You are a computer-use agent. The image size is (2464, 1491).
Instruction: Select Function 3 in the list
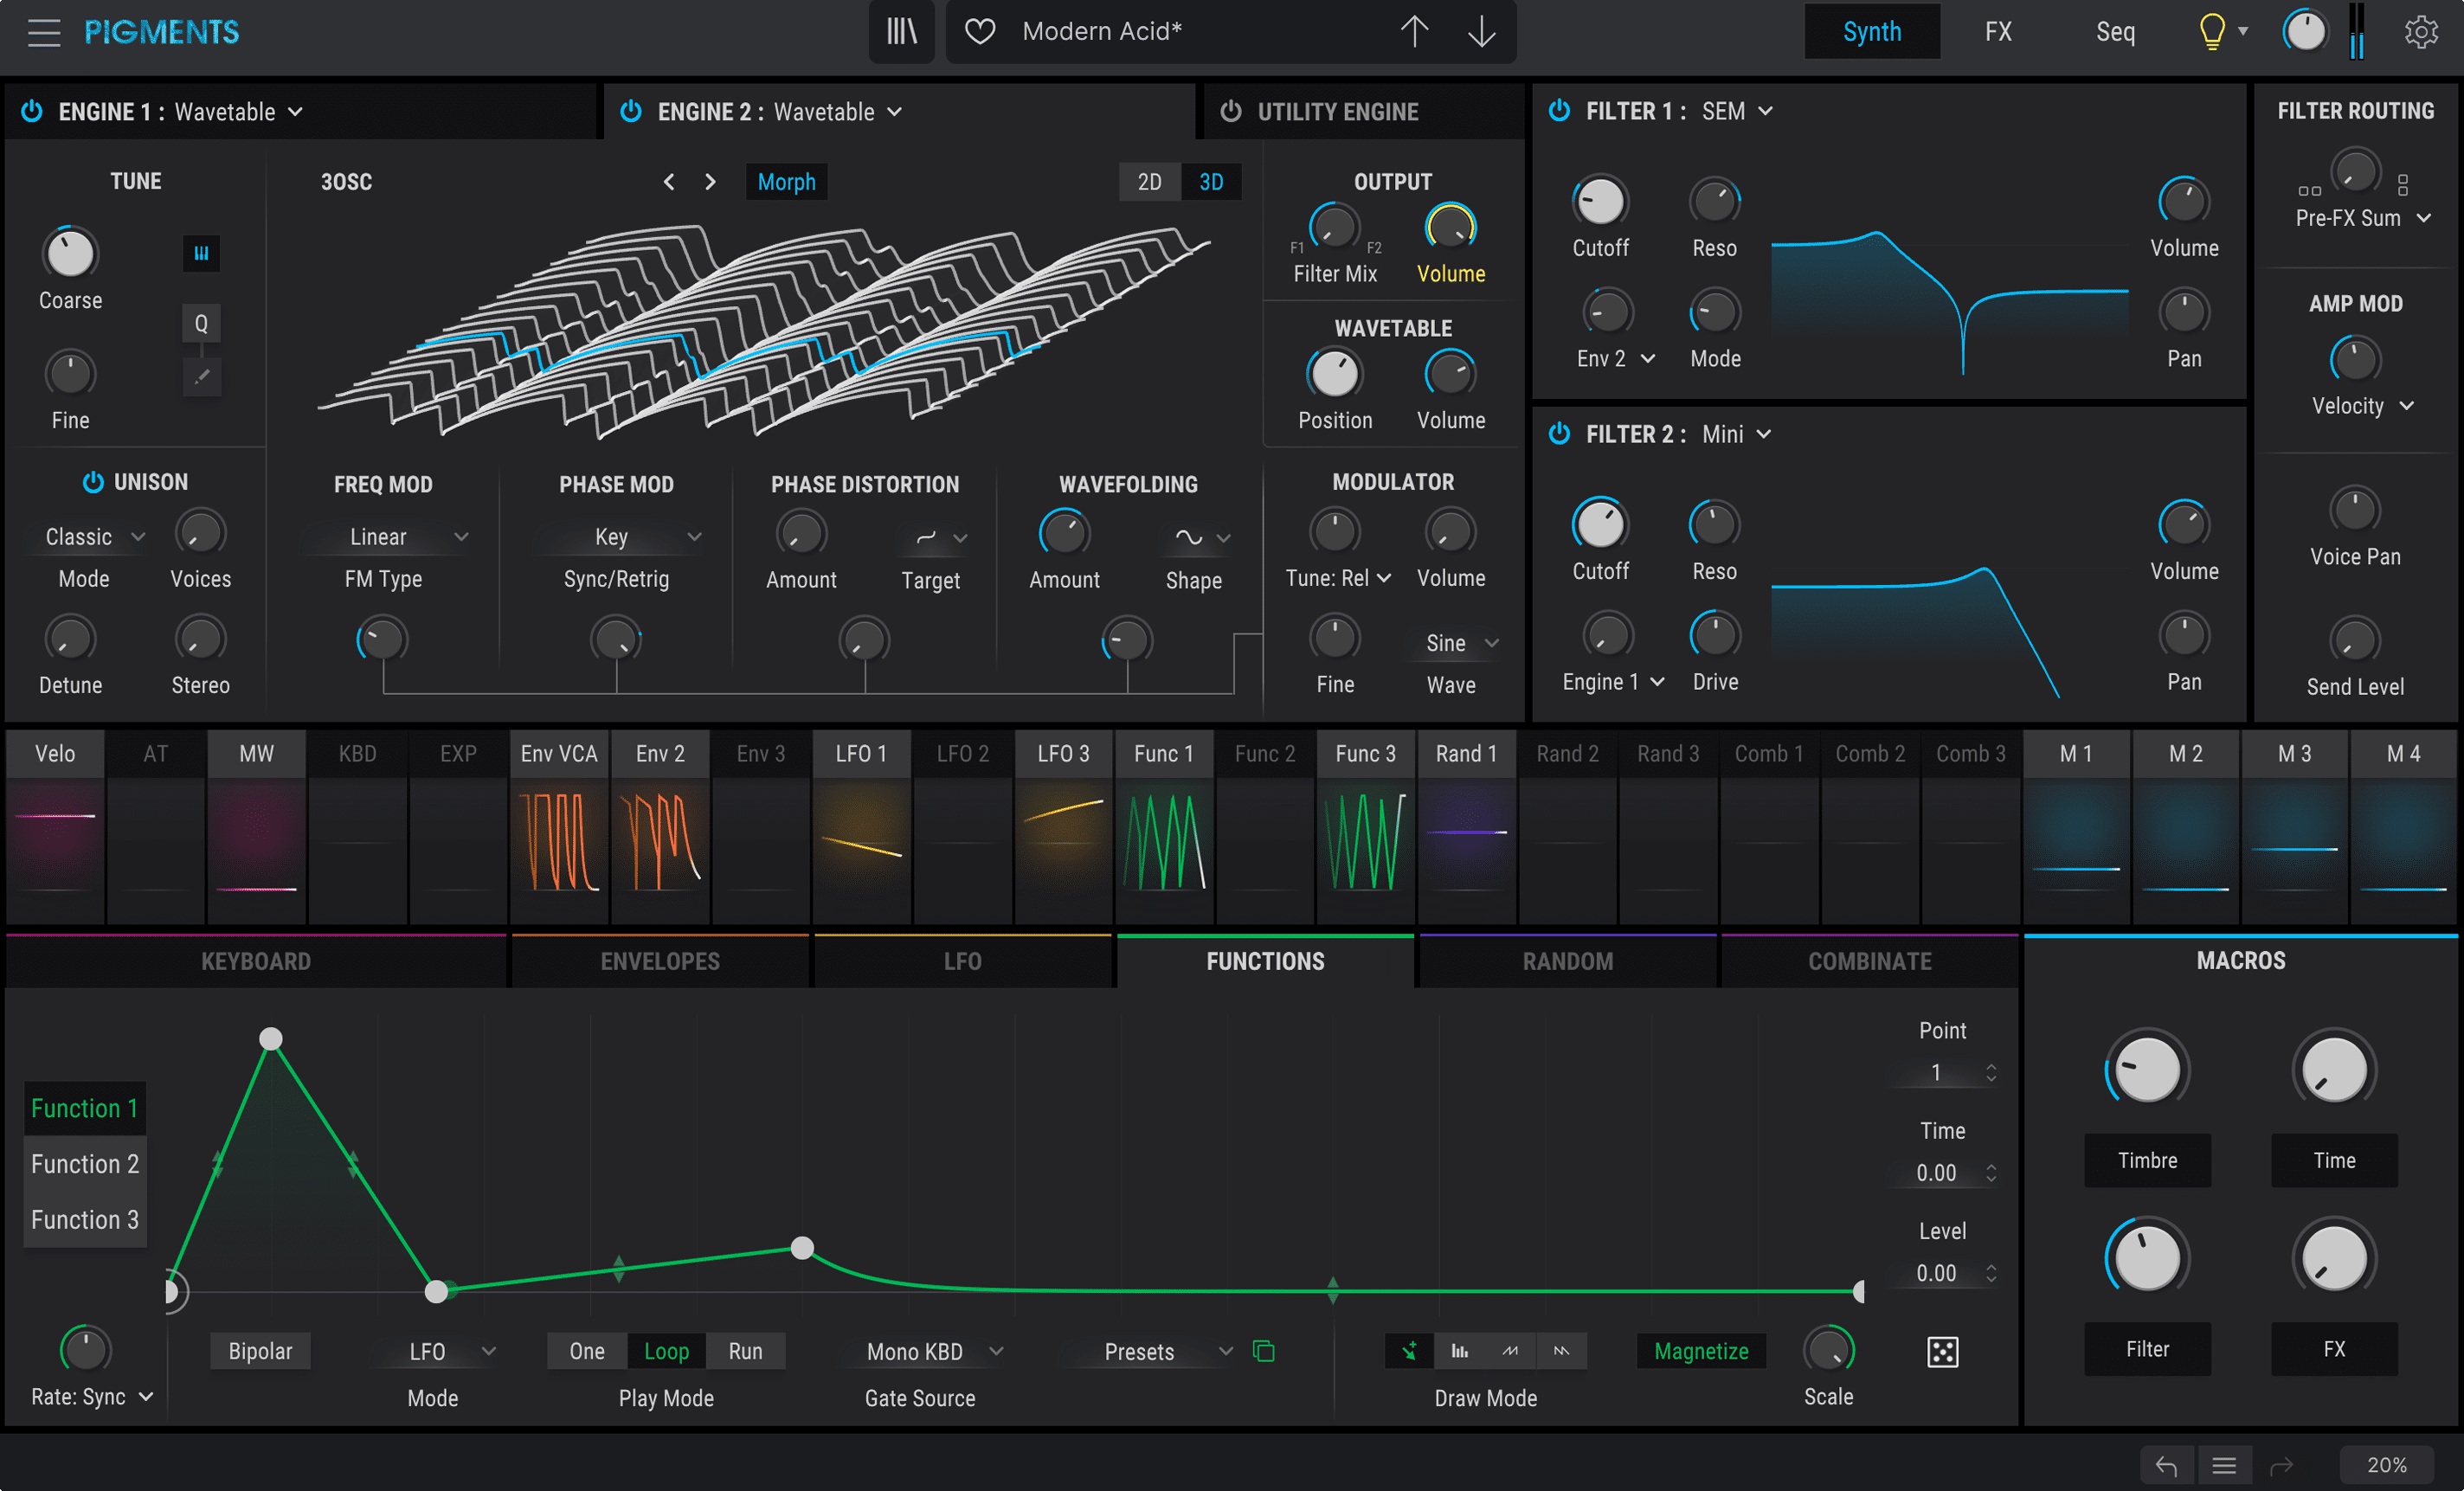point(85,1220)
